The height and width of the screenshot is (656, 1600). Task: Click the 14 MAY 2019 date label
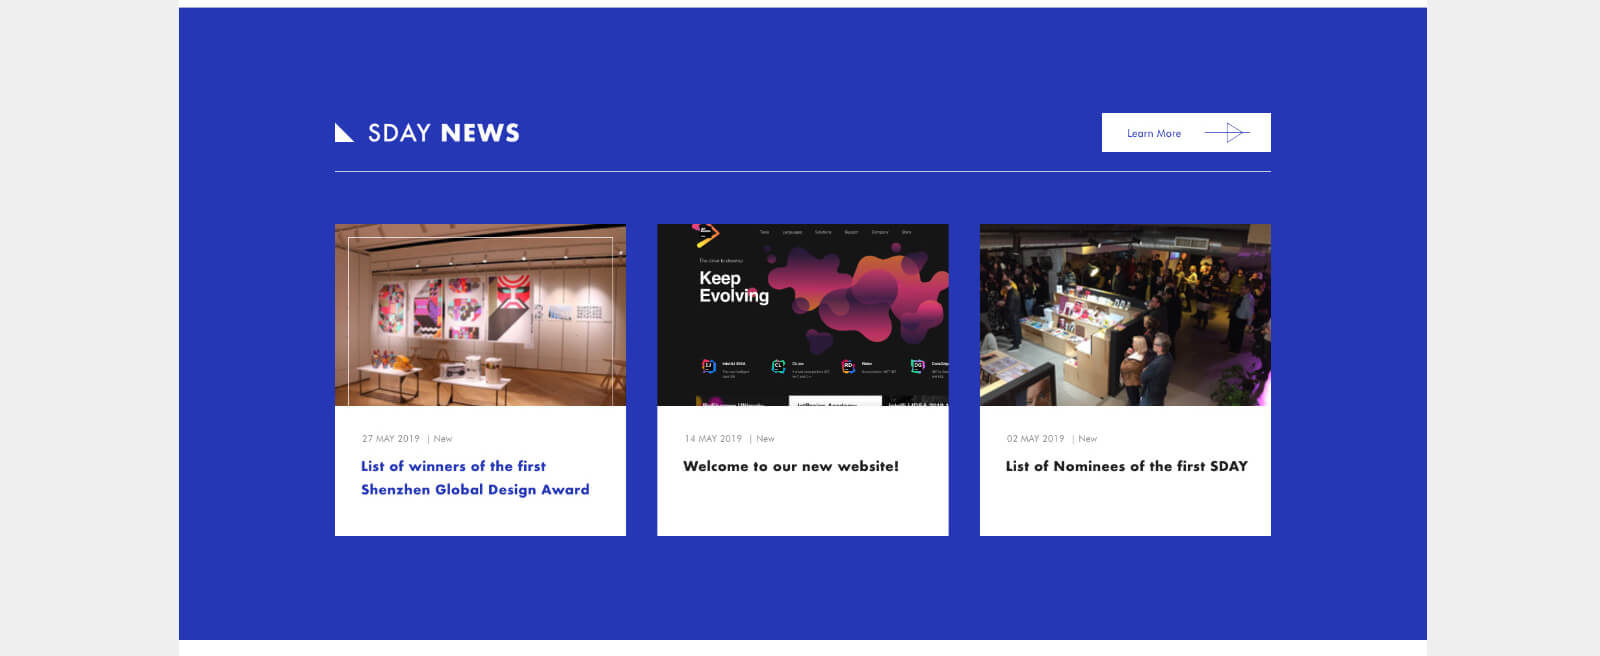pos(713,439)
